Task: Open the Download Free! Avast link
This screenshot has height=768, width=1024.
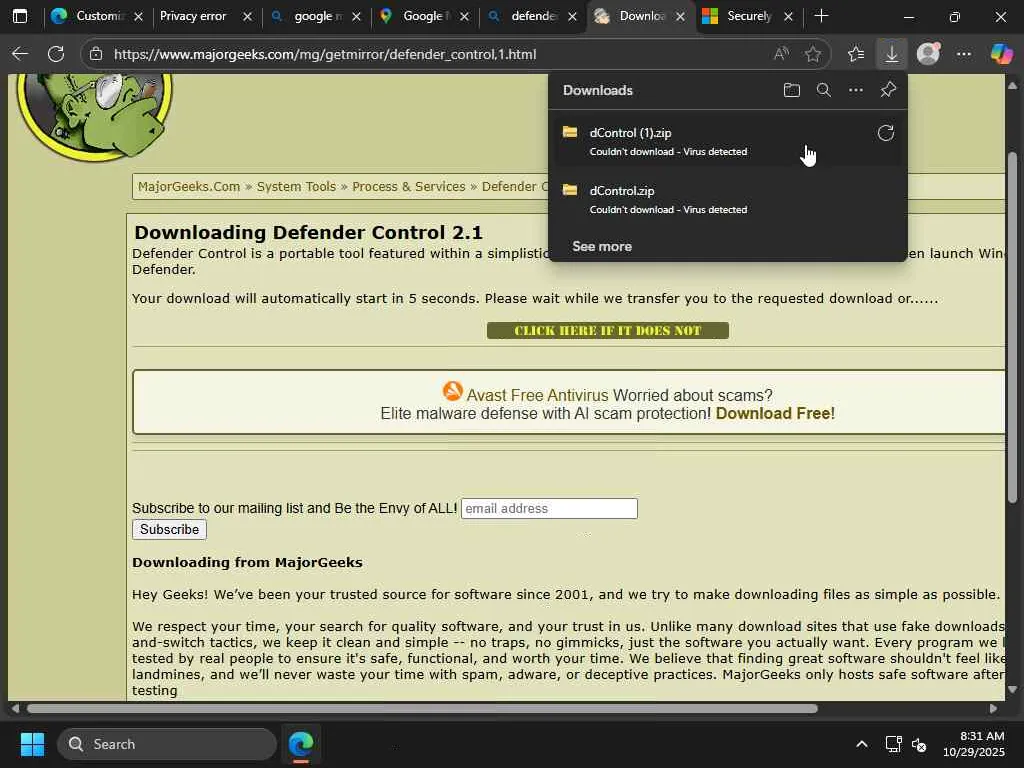Action: [775, 413]
